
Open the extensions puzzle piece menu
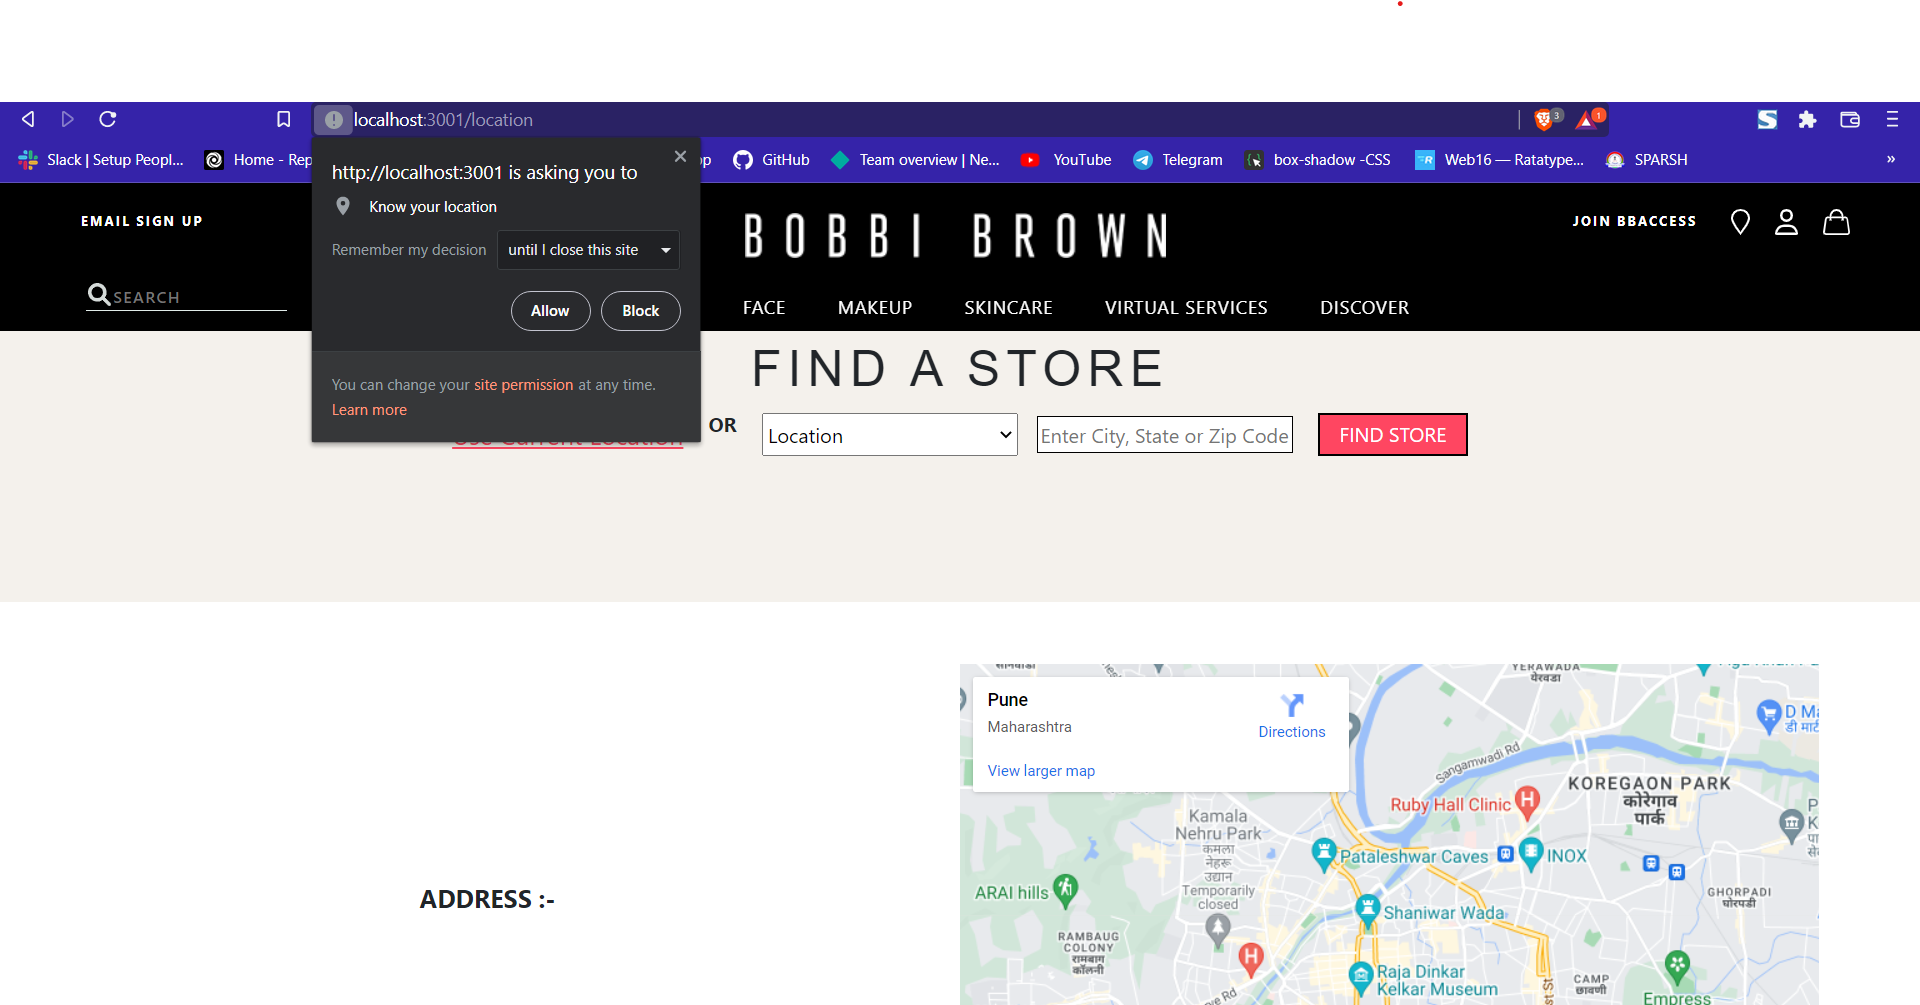(x=1807, y=120)
